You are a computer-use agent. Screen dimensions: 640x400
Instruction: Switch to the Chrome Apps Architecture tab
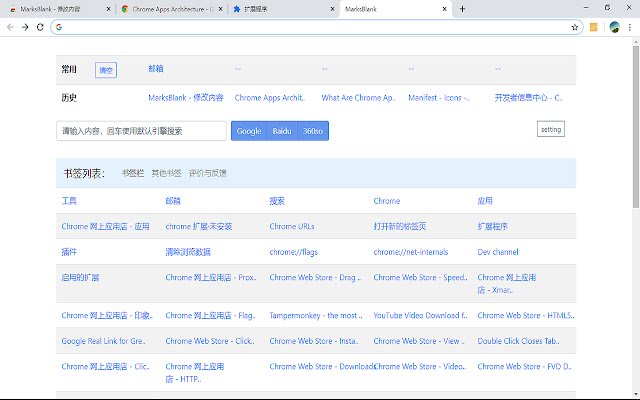click(173, 9)
